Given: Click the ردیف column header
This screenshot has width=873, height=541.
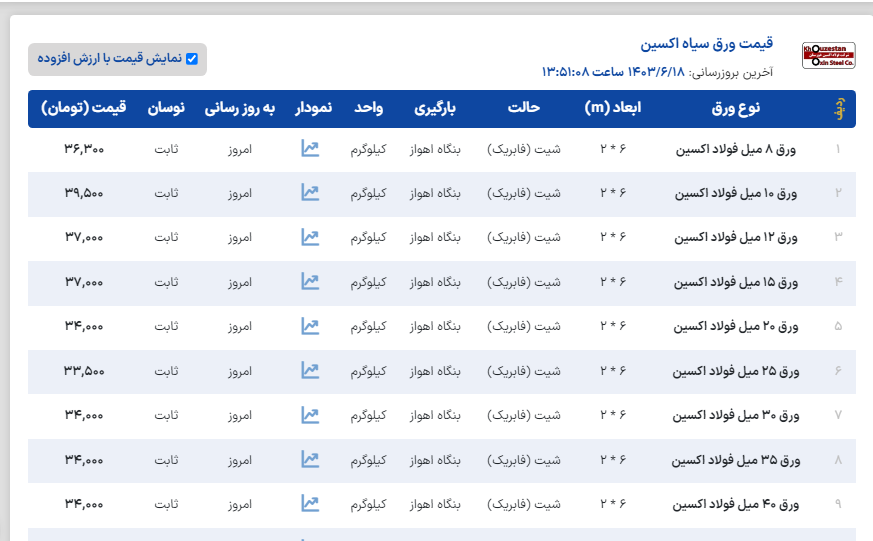Looking at the screenshot, I should [838, 109].
